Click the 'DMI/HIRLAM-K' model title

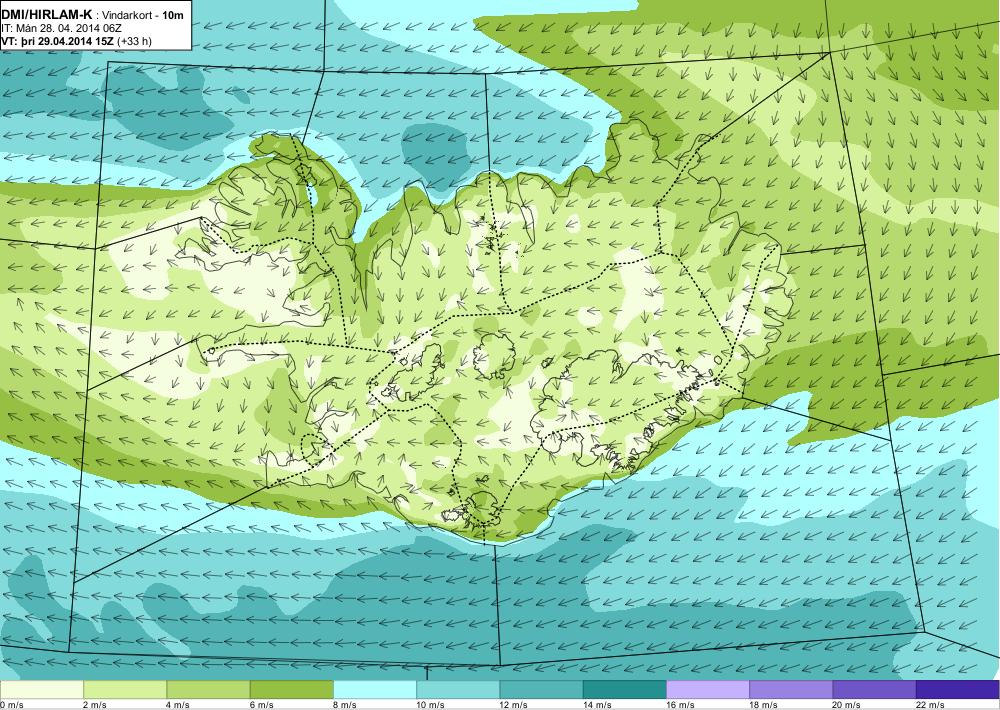click(x=47, y=13)
